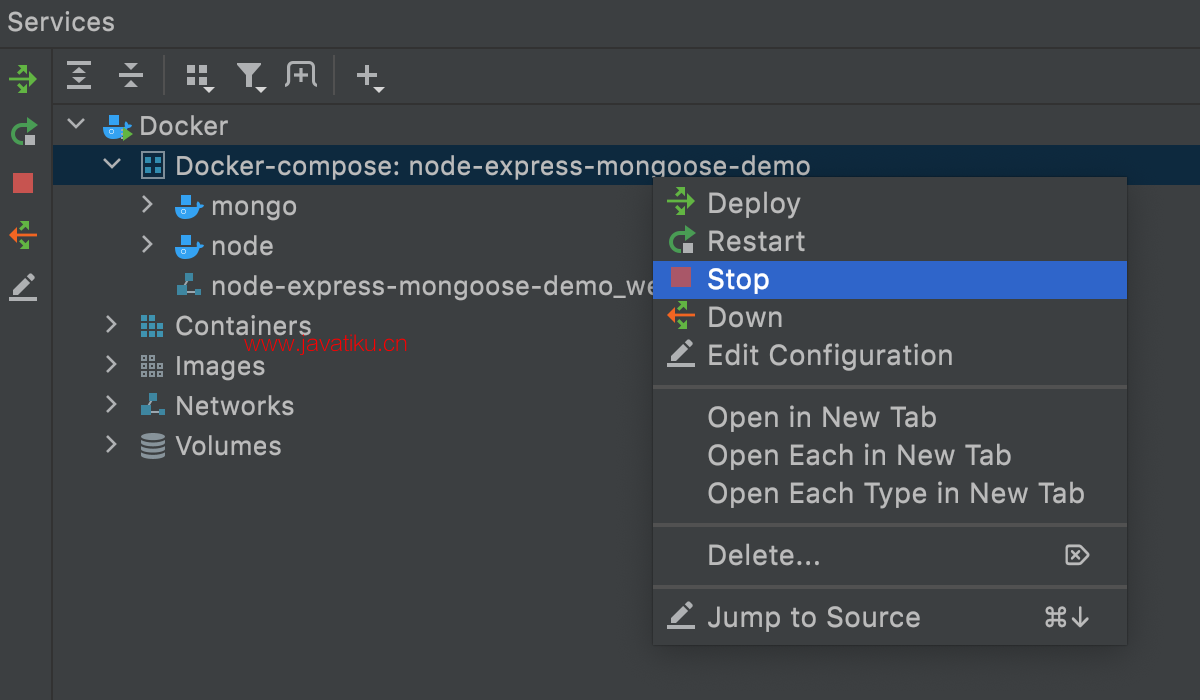Click the 'Services' panel title

click(x=61, y=22)
